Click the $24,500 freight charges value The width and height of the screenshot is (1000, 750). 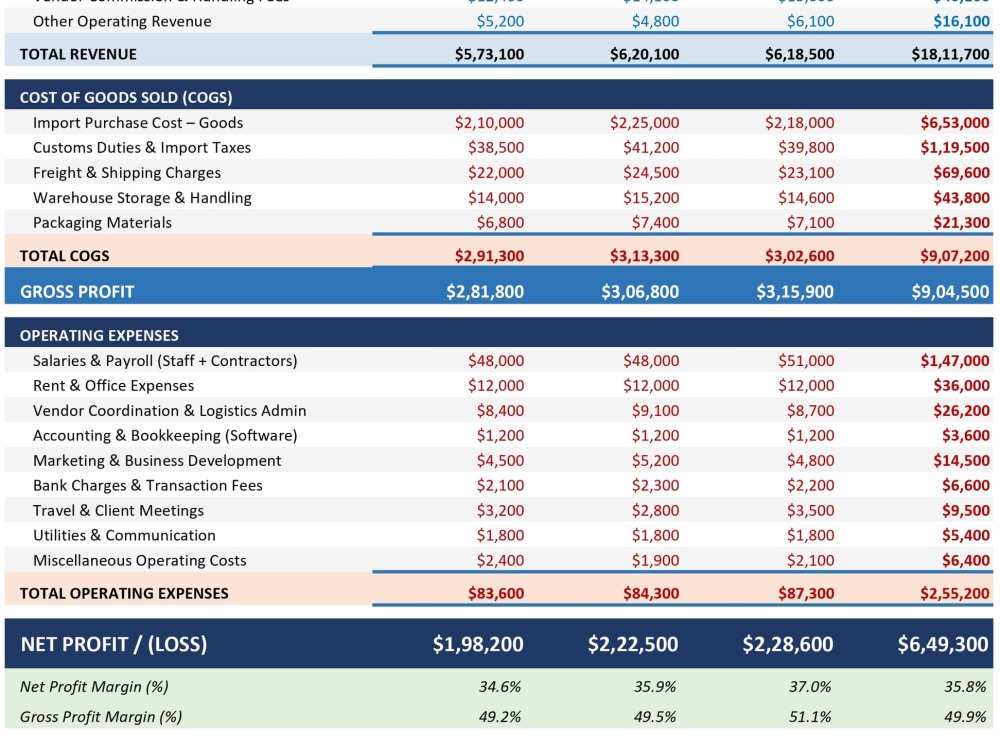coord(651,173)
